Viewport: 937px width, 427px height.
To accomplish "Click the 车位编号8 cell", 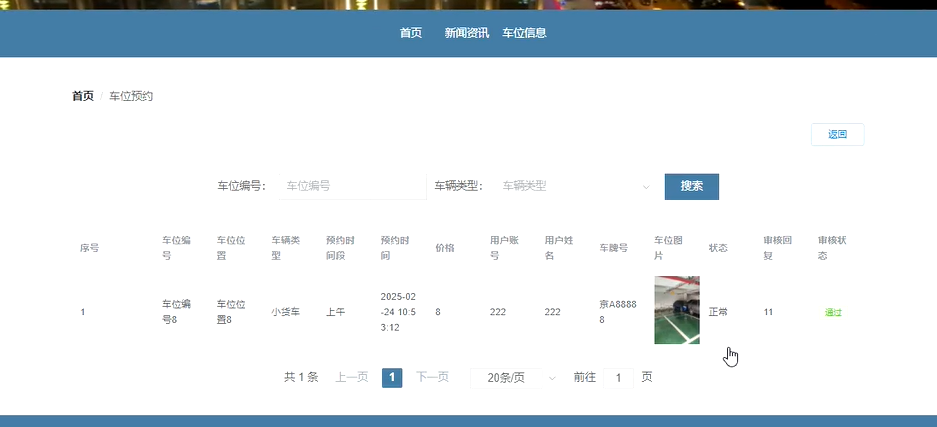I will click(x=176, y=312).
